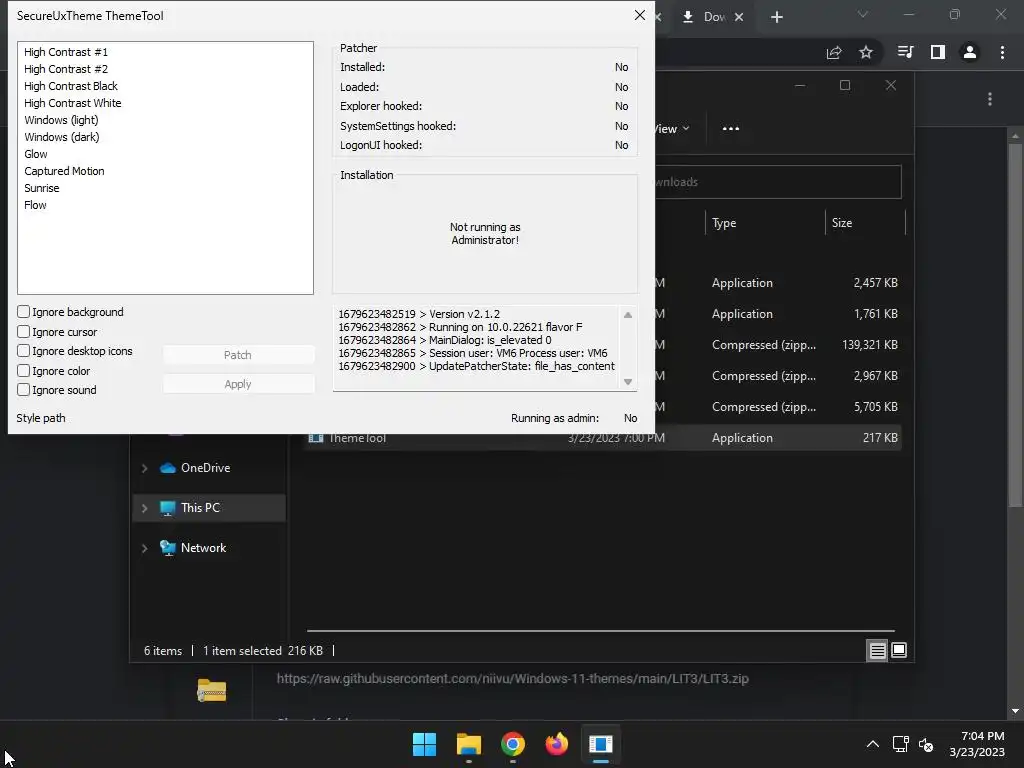1024x768 pixels.
Task: Select the 2,967 KB compressed file
Action: [x=778, y=376]
